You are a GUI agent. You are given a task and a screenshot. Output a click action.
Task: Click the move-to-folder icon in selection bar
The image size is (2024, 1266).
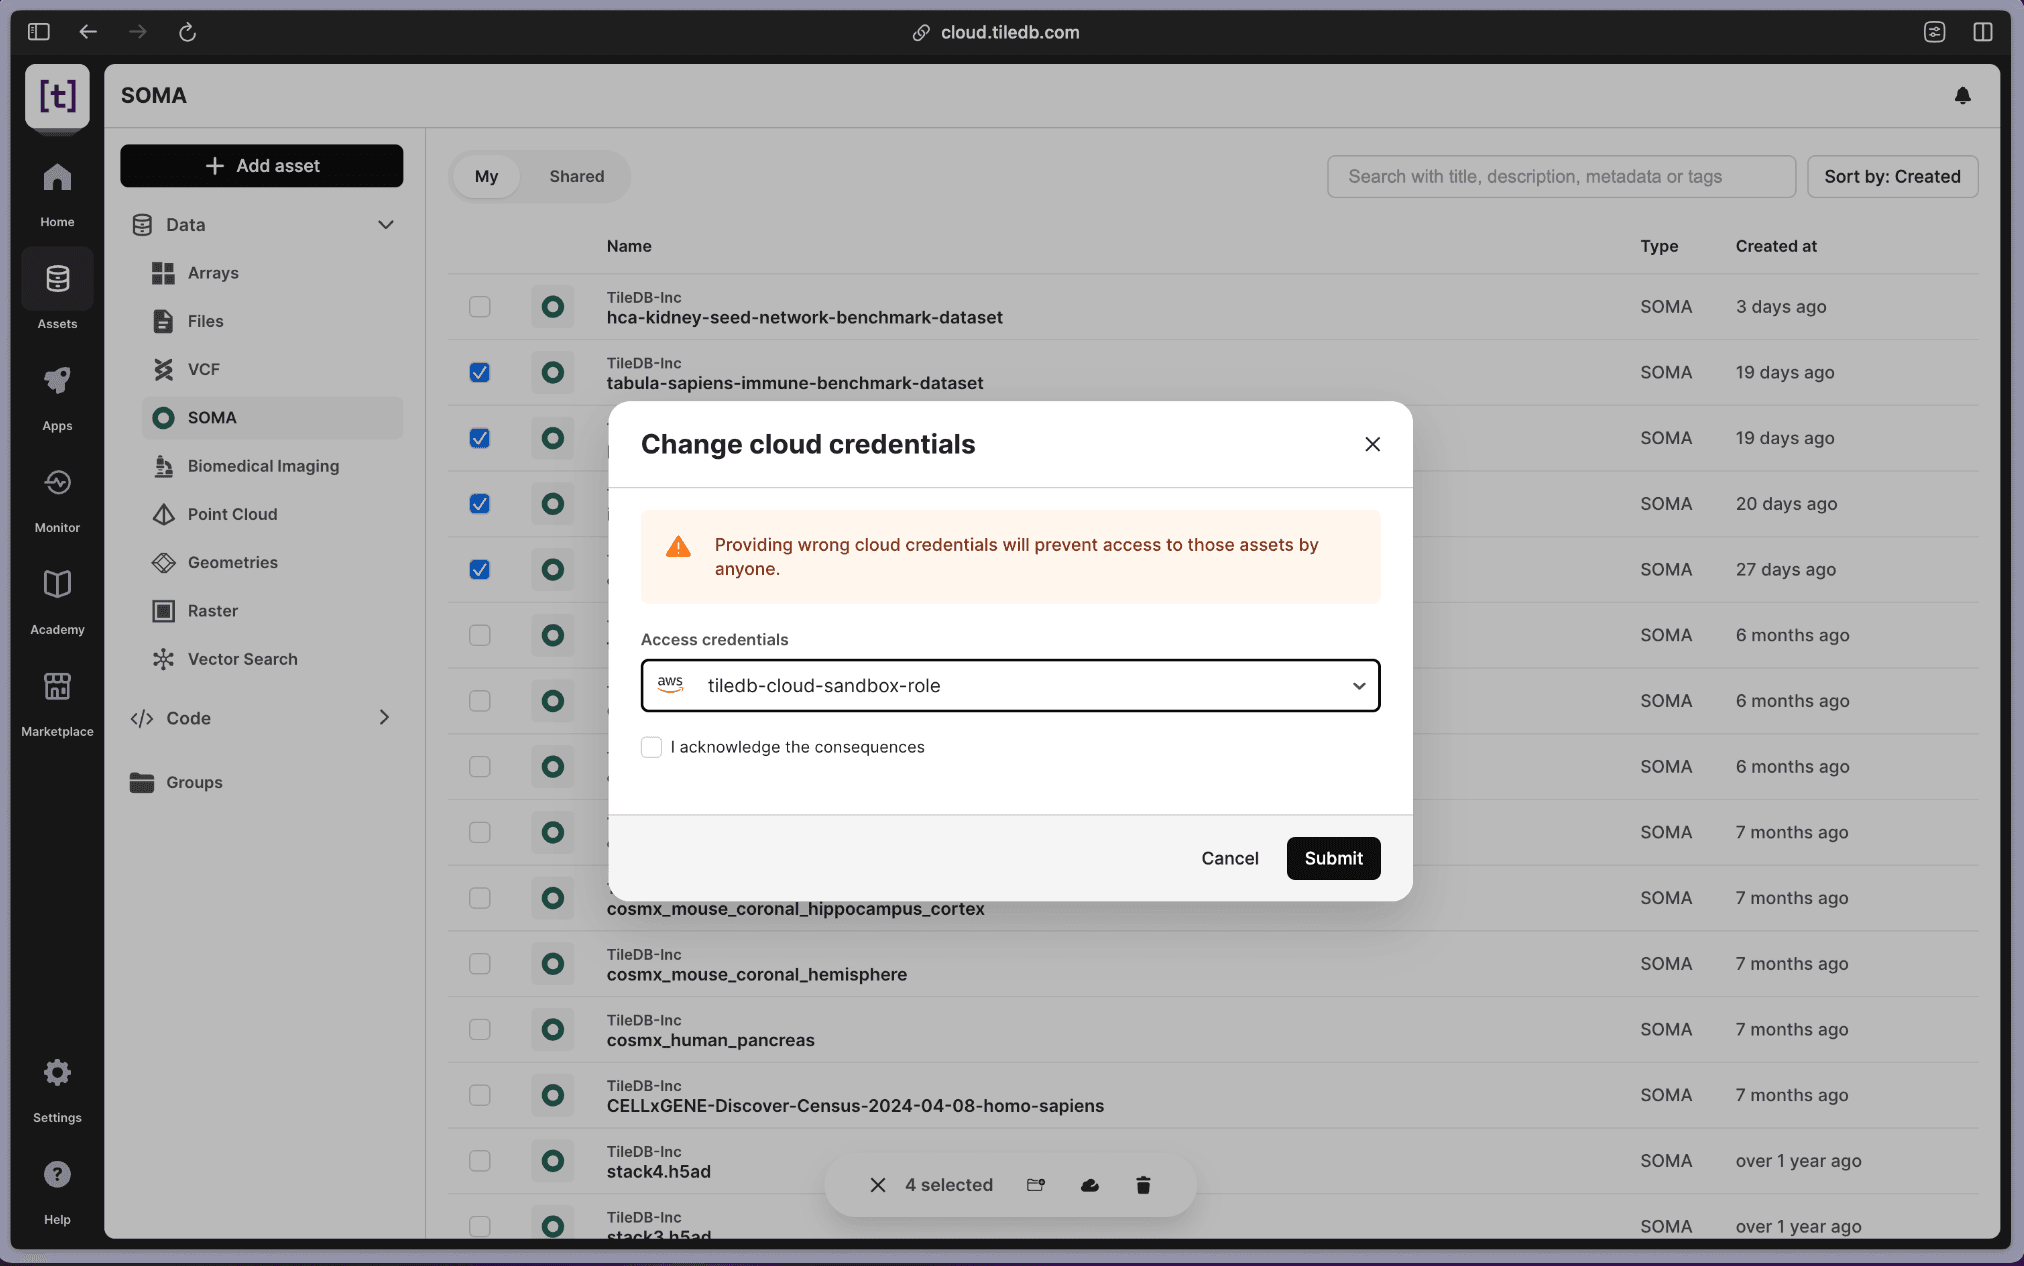[1036, 1185]
